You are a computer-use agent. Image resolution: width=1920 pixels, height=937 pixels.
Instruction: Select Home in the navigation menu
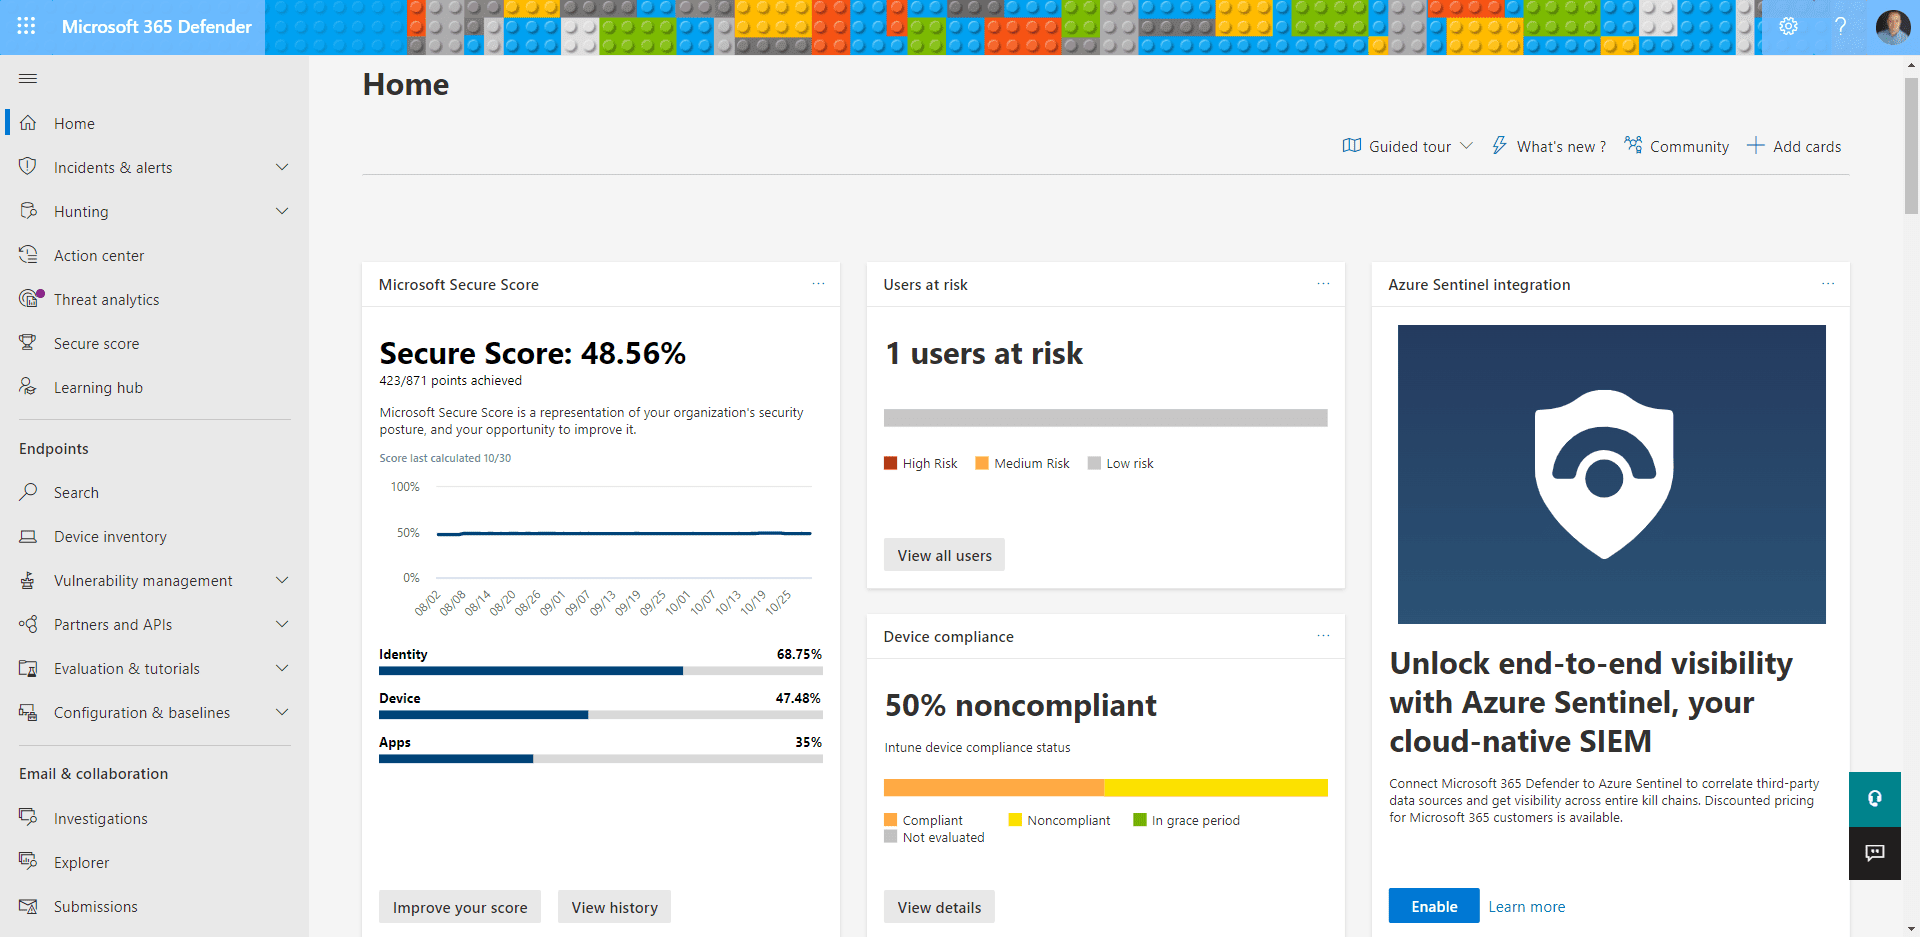74,123
